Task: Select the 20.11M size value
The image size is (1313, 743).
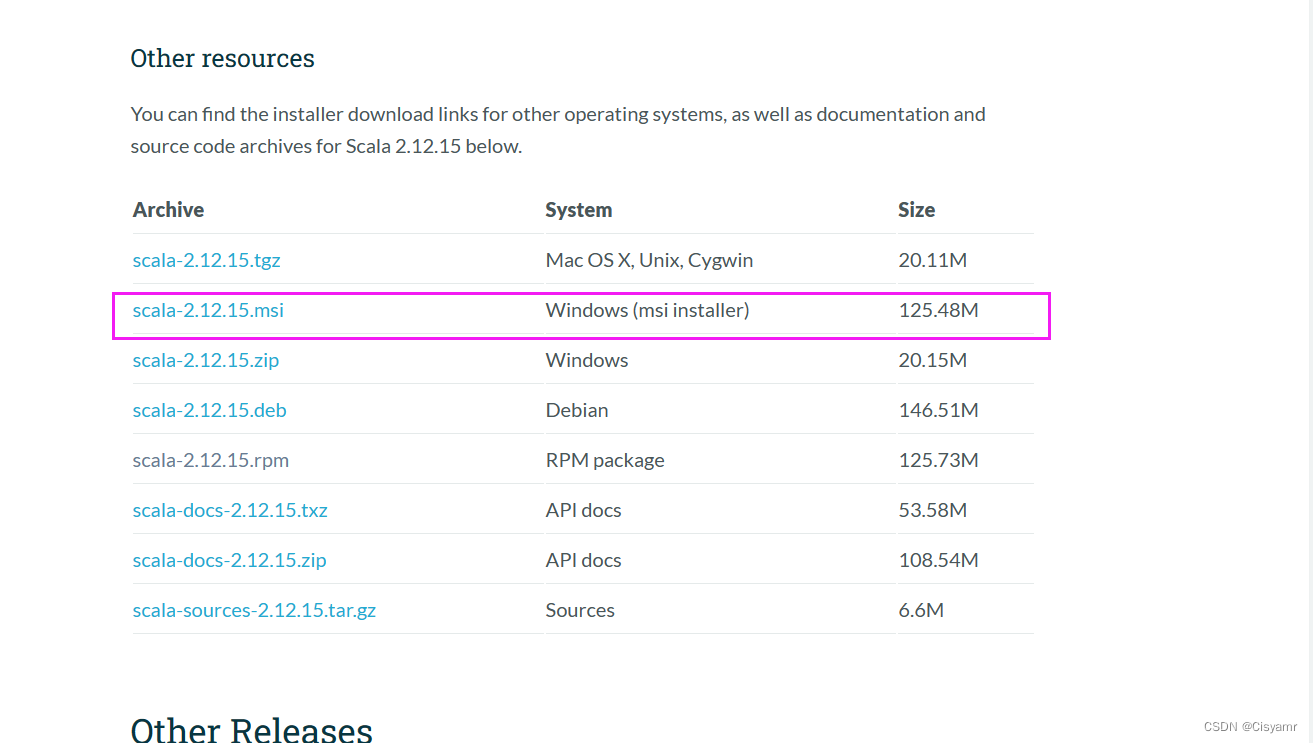Action: click(x=933, y=260)
